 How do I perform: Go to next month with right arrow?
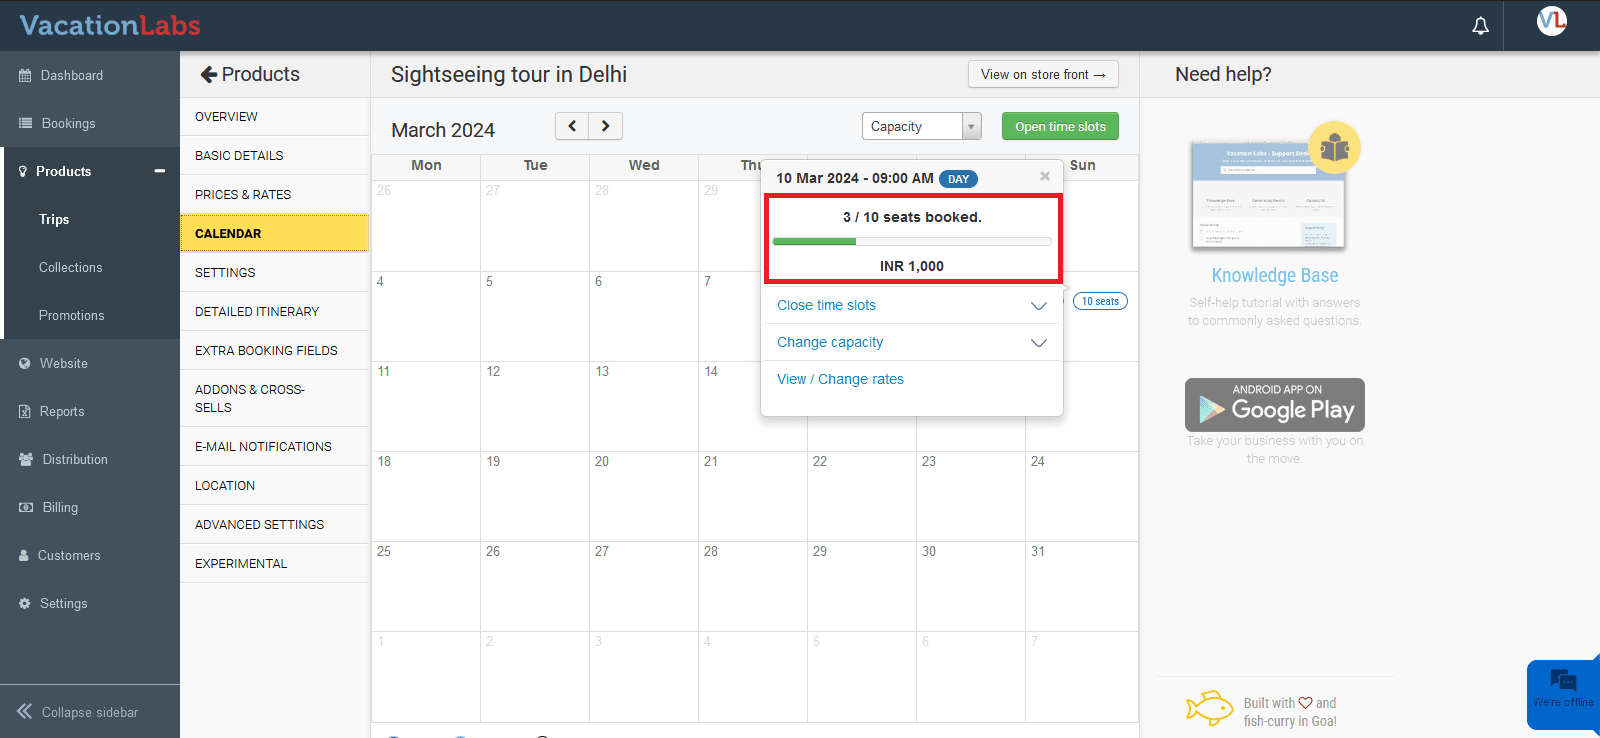click(606, 126)
